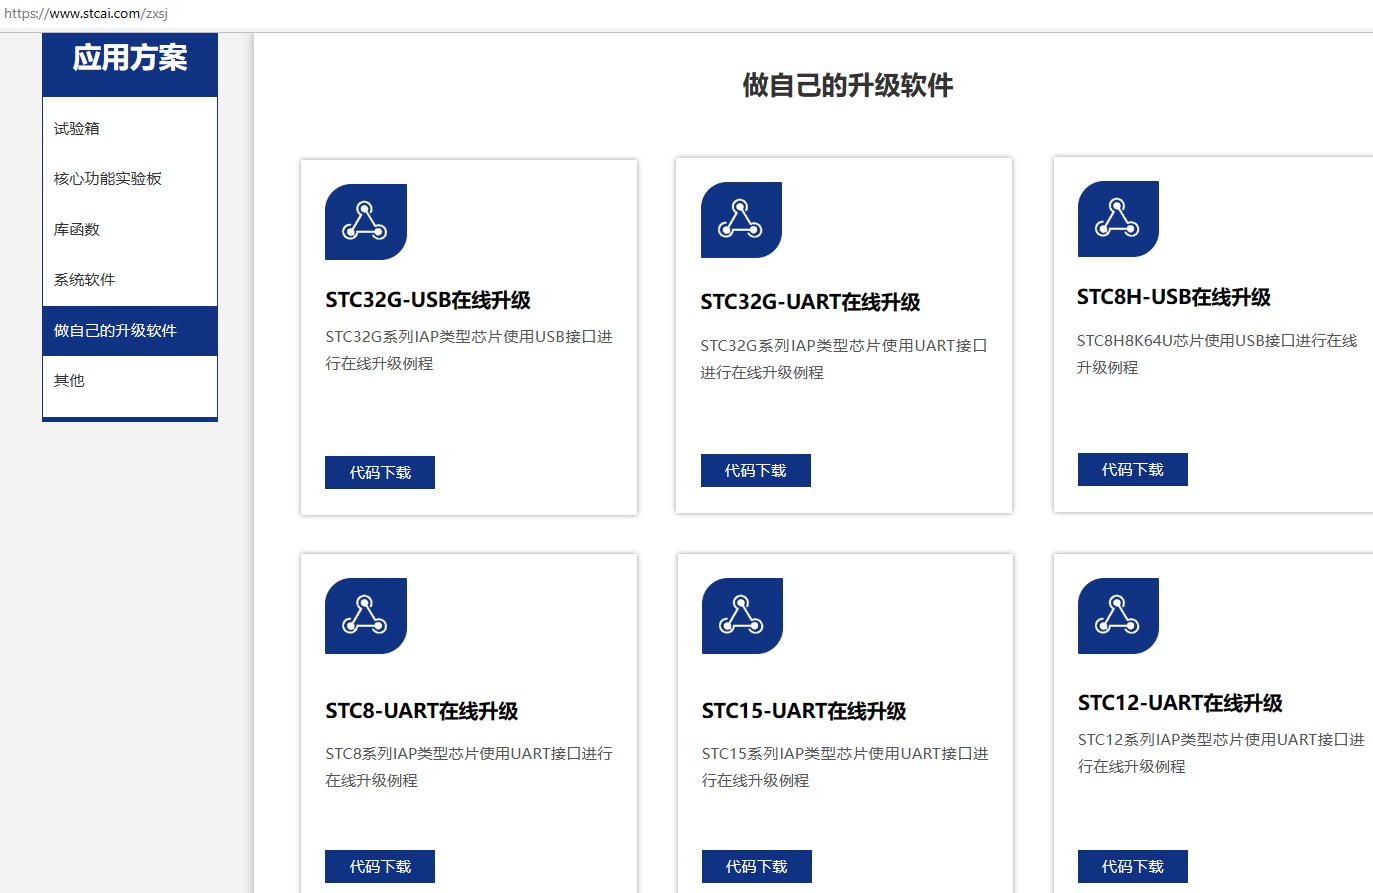Download code for STC12-UART在线升级
Image resolution: width=1373 pixels, height=893 pixels.
1132,866
